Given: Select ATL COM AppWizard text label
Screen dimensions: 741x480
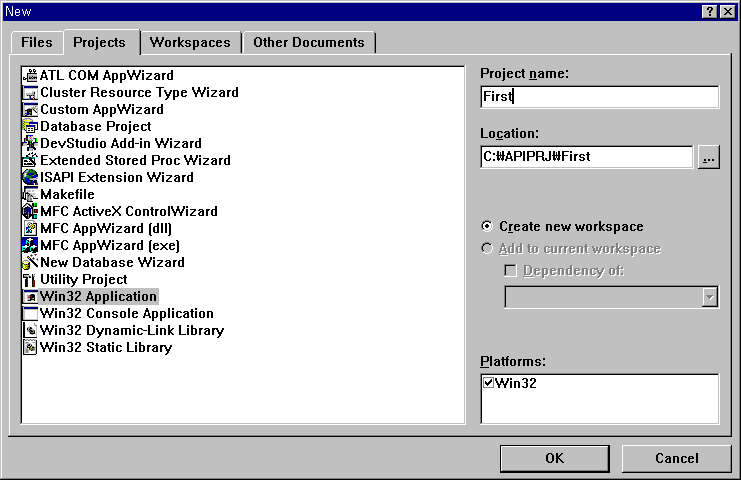Looking at the screenshot, I should [107, 76].
